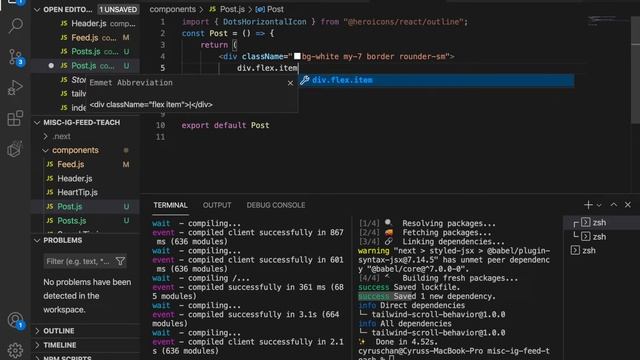Image resolution: width=640 pixels, height=360 pixels.
Task: Close the terminal panel
Action: click(x=628, y=205)
